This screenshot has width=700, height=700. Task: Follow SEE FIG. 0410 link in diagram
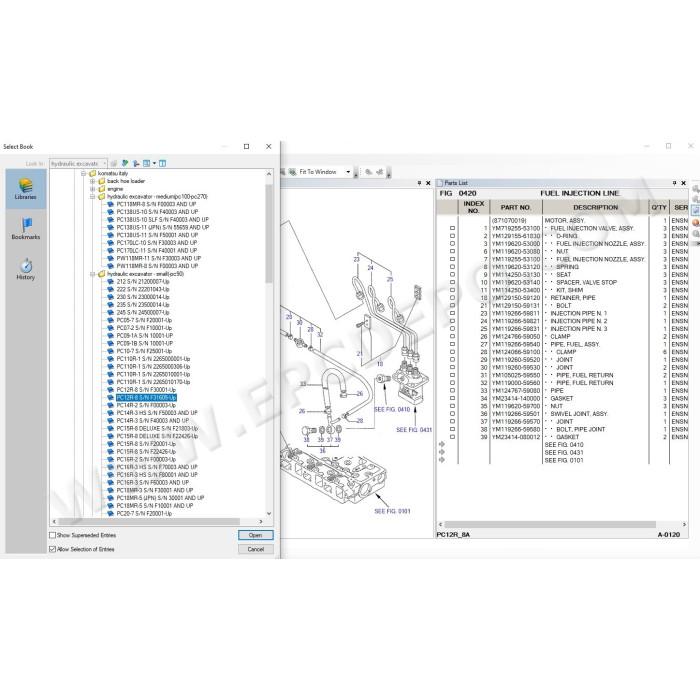pyautogui.click(x=392, y=409)
